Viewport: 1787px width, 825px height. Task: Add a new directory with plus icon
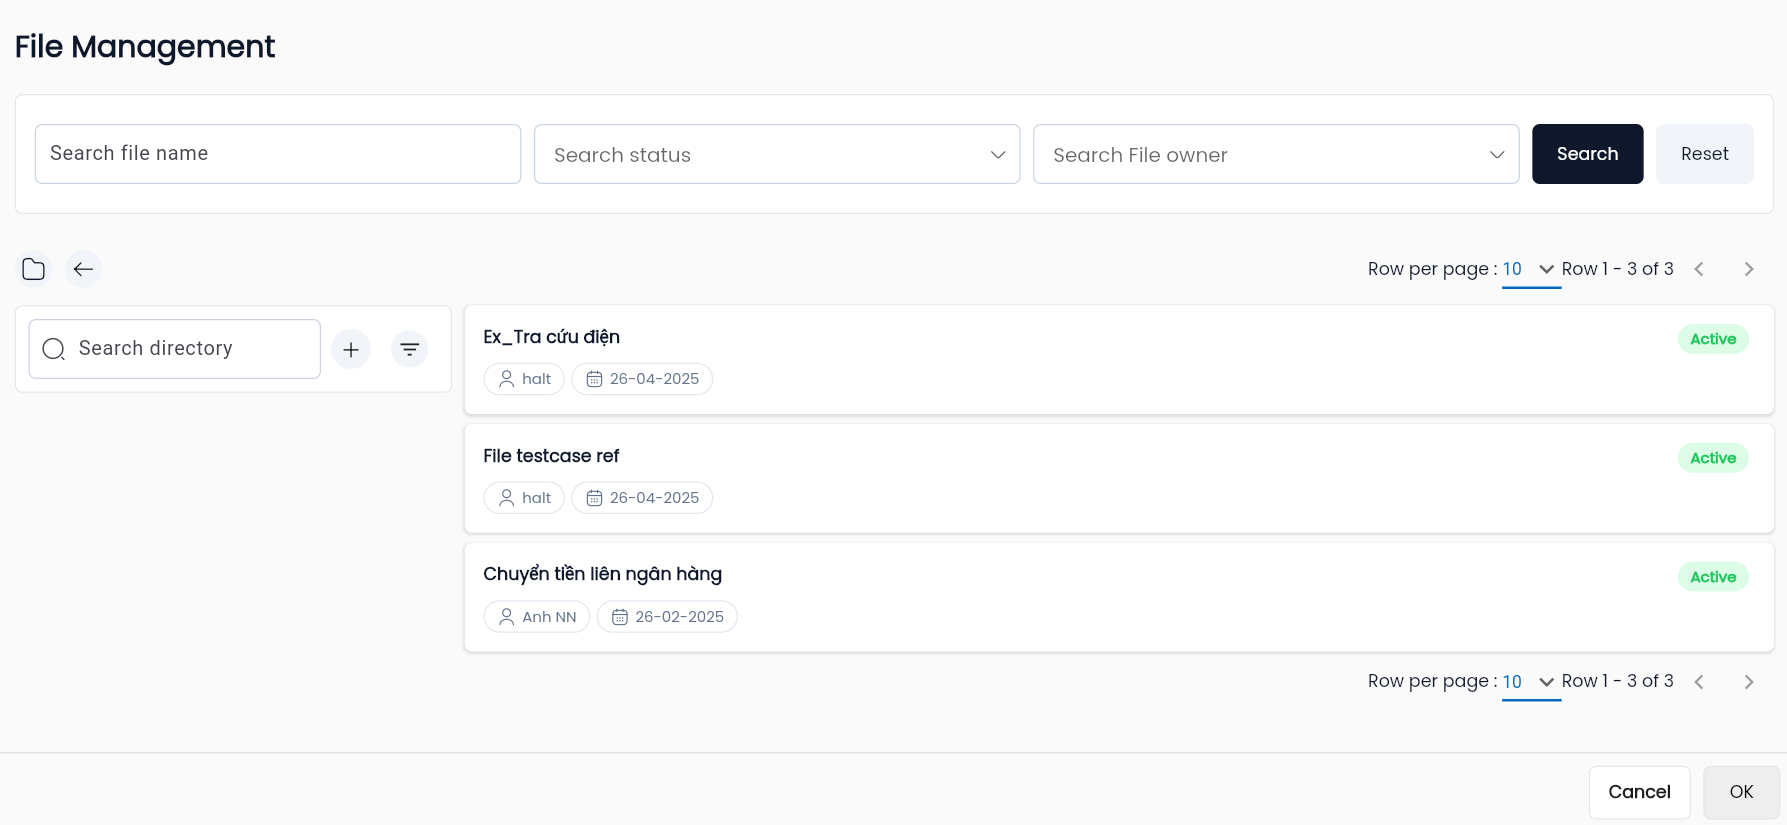tap(351, 349)
